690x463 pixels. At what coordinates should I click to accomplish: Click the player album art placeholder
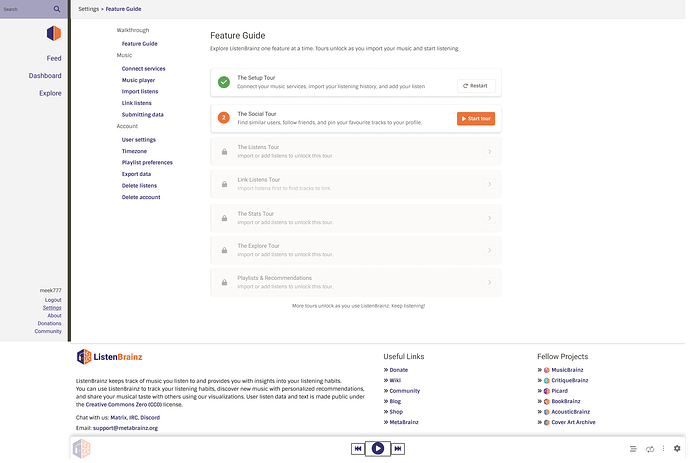click(x=81, y=449)
